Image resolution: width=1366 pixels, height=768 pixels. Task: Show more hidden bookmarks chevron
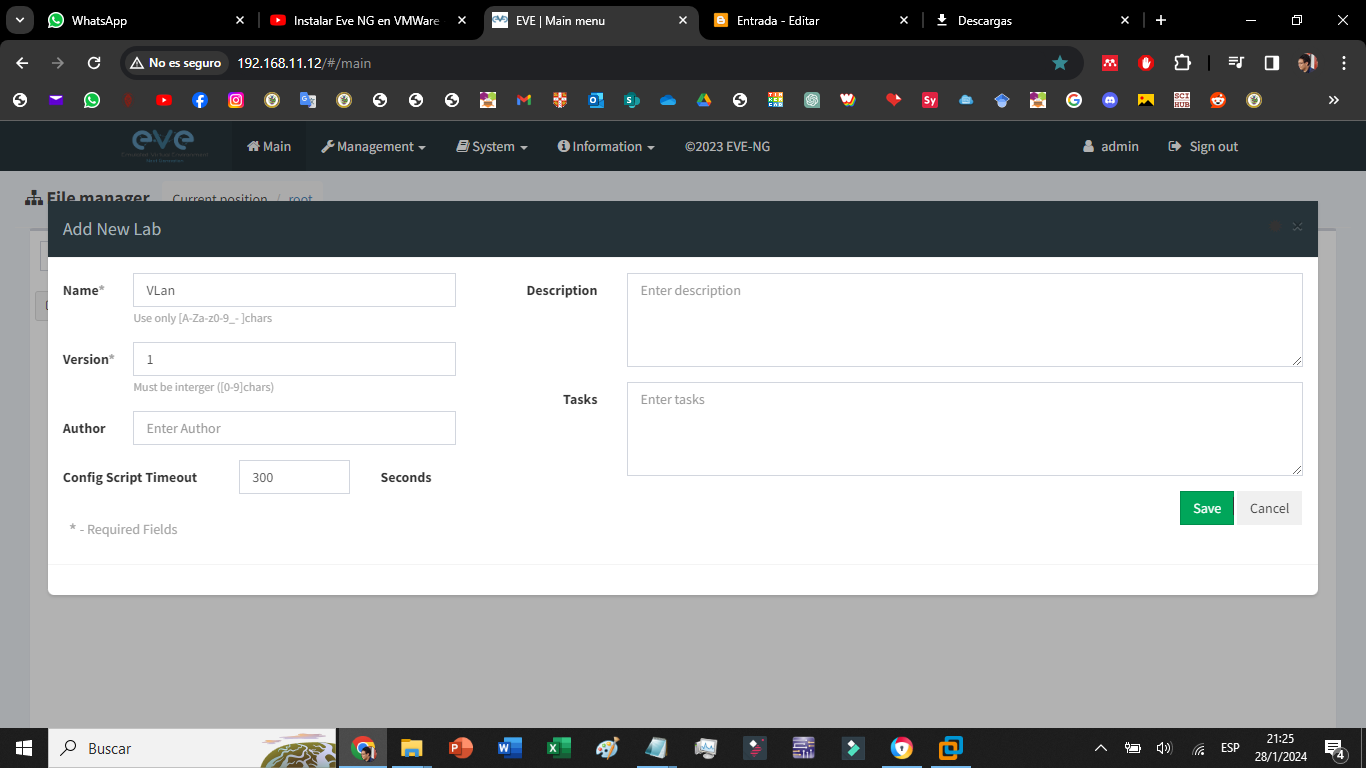1333,100
